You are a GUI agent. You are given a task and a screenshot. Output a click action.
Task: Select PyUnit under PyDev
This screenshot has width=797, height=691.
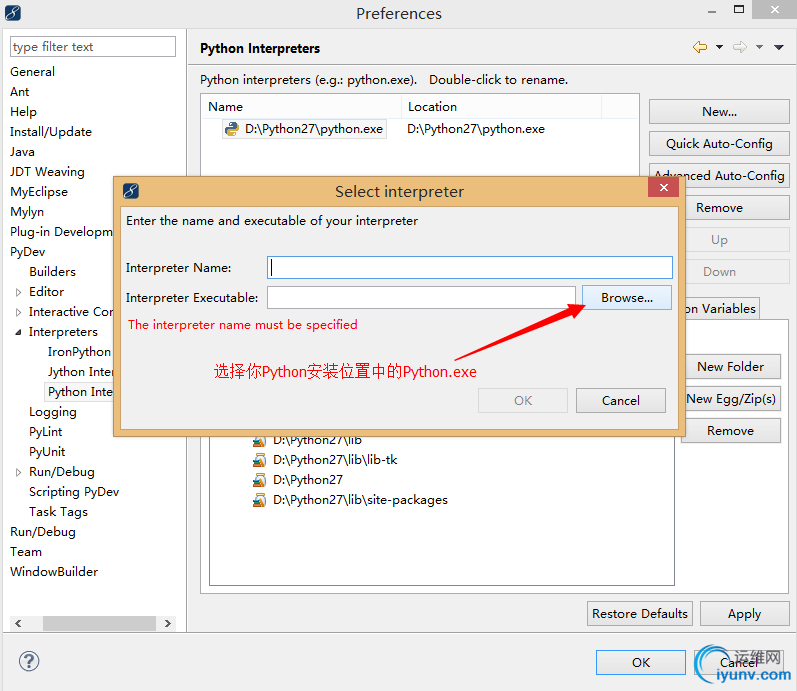coord(47,452)
